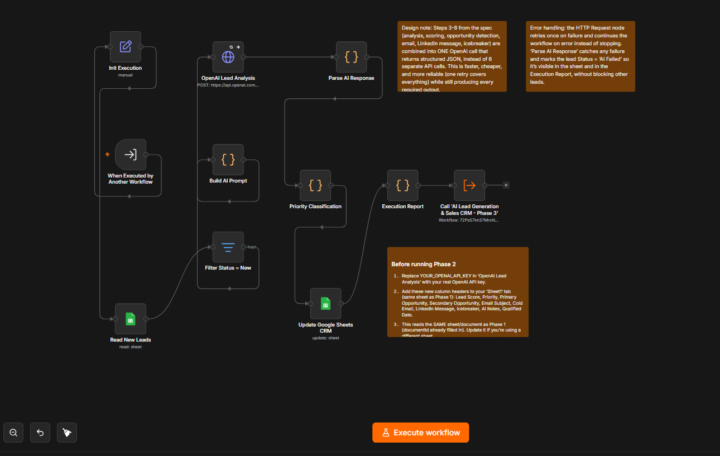
Task: Click the Kept output label on Filter node
Action: [252, 247]
